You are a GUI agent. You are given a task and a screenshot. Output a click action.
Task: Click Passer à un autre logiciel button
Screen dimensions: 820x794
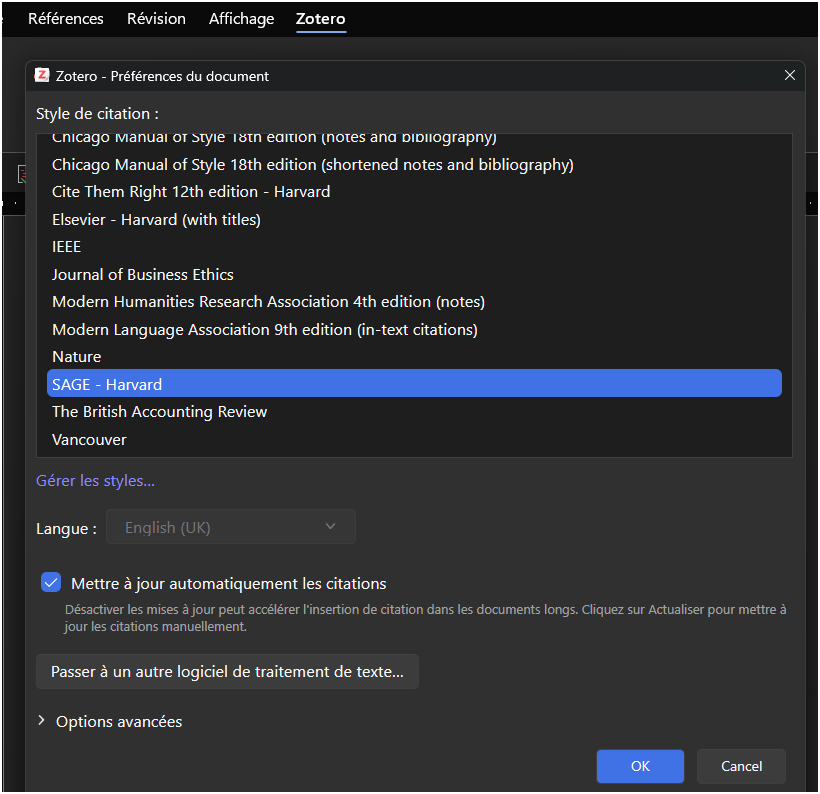[x=227, y=672]
